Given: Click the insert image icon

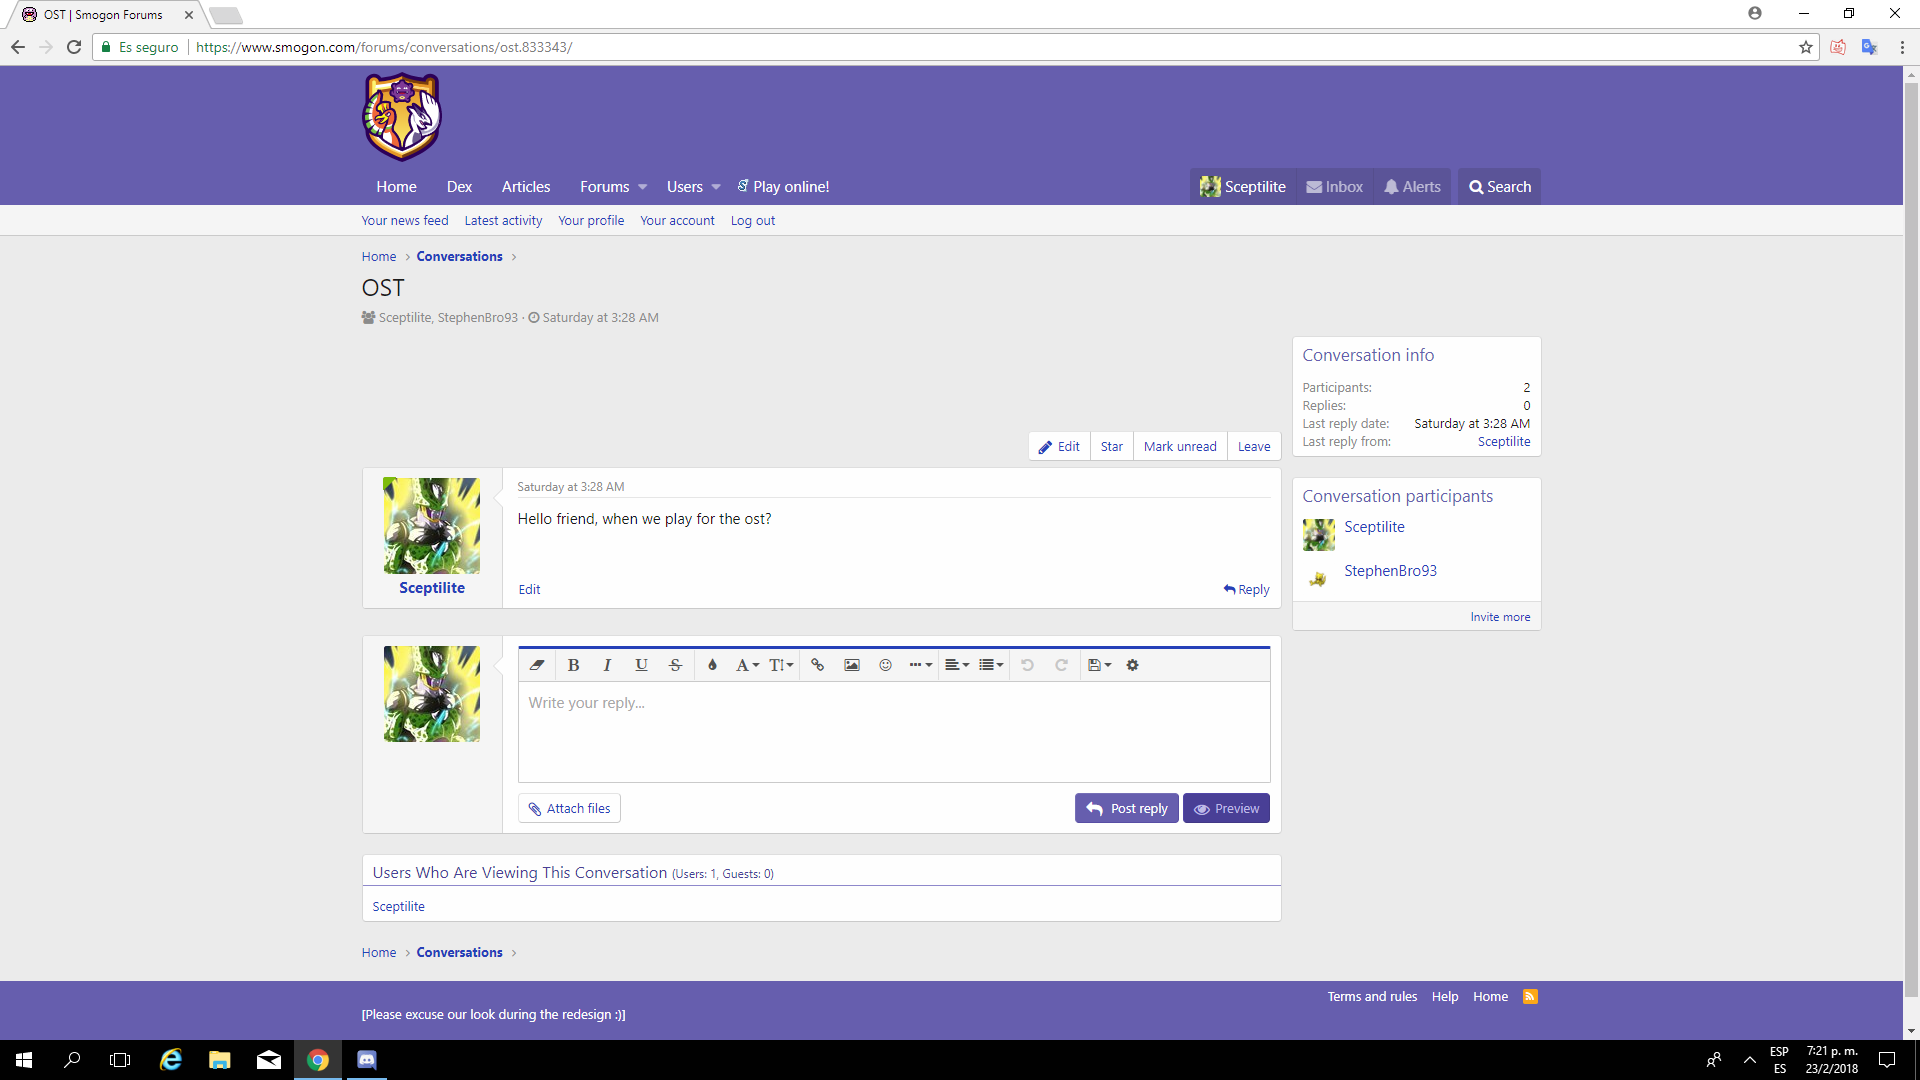Looking at the screenshot, I should (851, 665).
